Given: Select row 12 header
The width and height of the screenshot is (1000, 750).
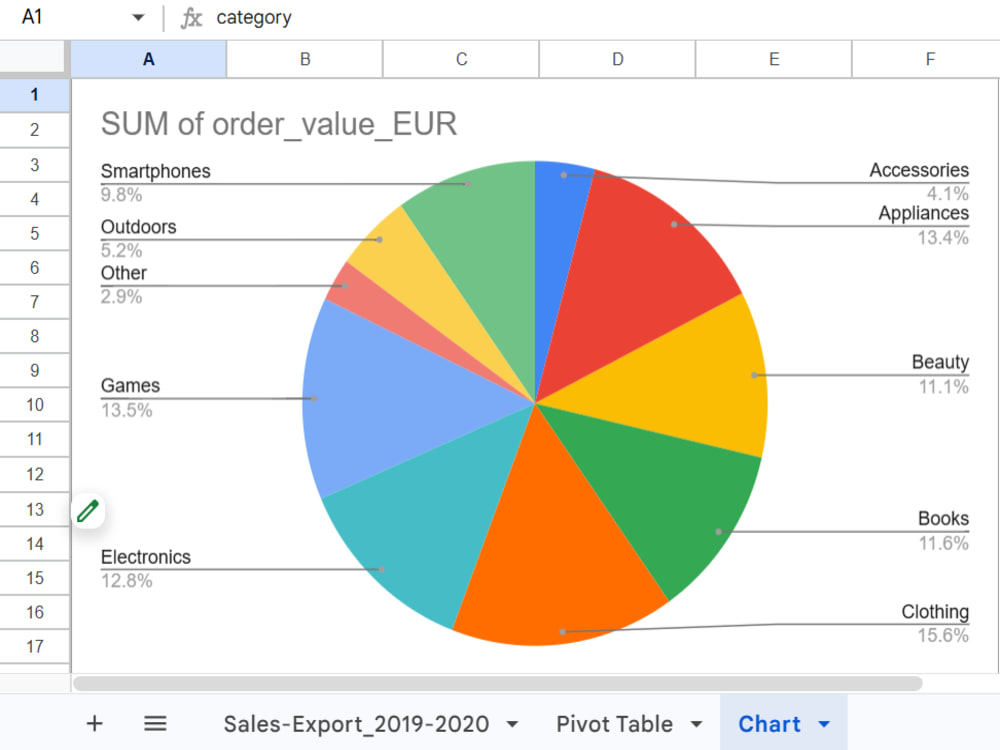Looking at the screenshot, I should click(x=34, y=474).
